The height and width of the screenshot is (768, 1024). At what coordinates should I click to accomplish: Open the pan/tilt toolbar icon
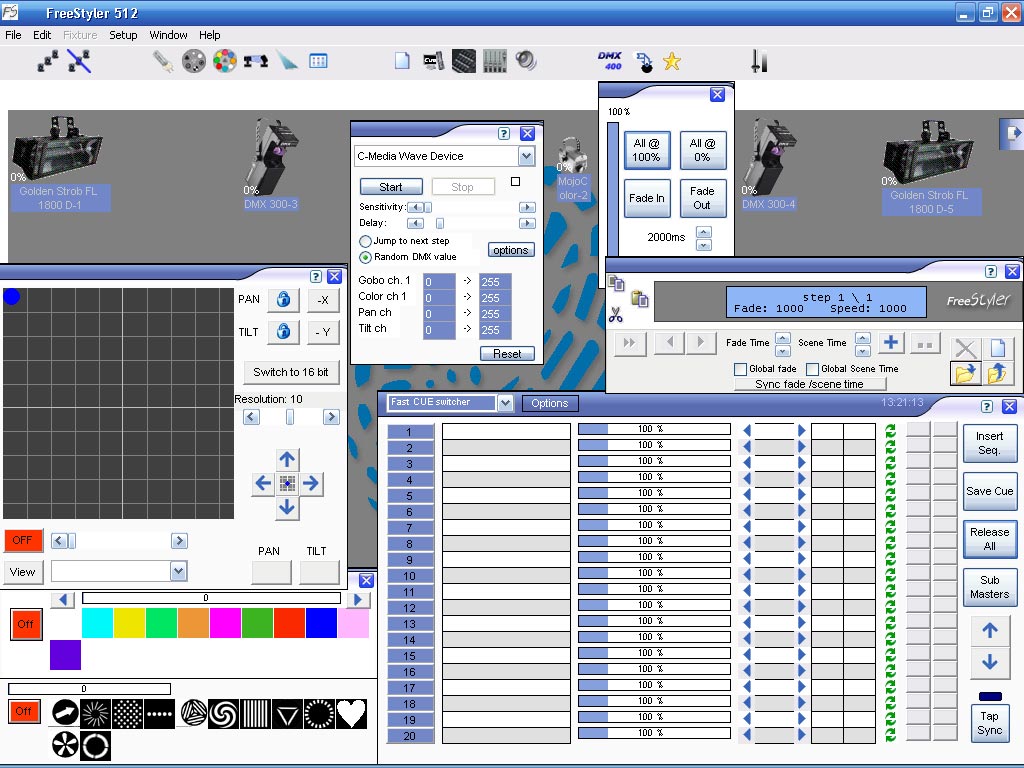pyautogui.click(x=255, y=61)
